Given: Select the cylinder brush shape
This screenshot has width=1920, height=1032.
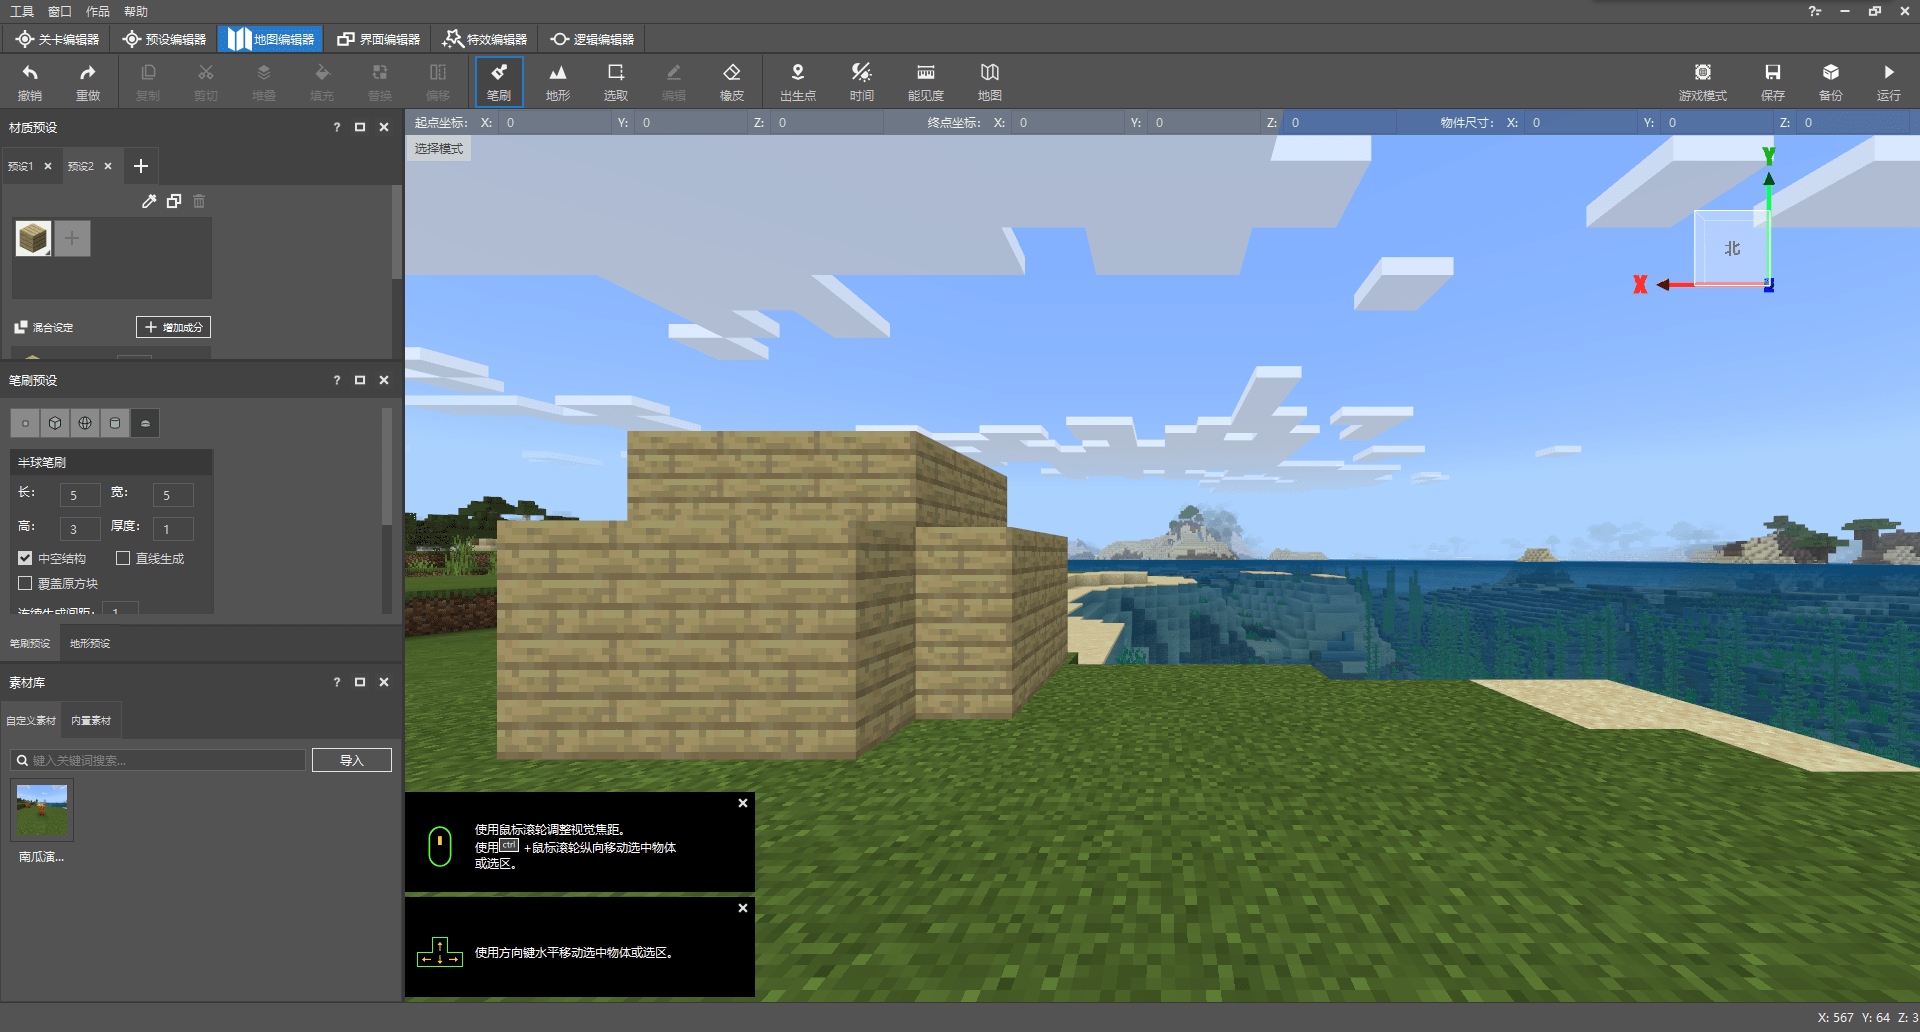Looking at the screenshot, I should [115, 423].
